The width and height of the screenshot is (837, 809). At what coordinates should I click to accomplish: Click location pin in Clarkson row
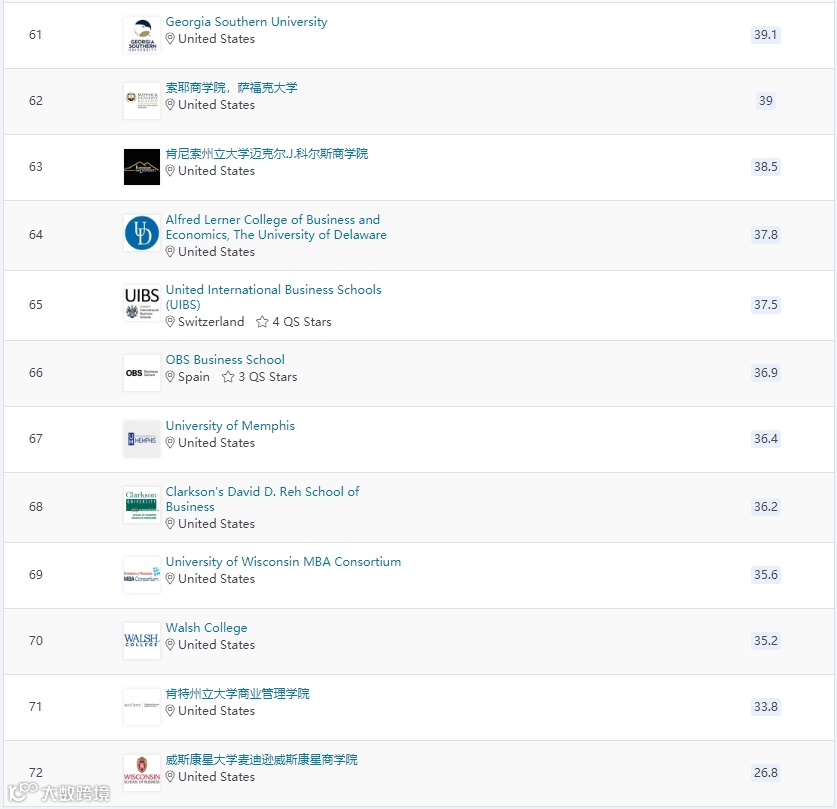[x=170, y=524]
